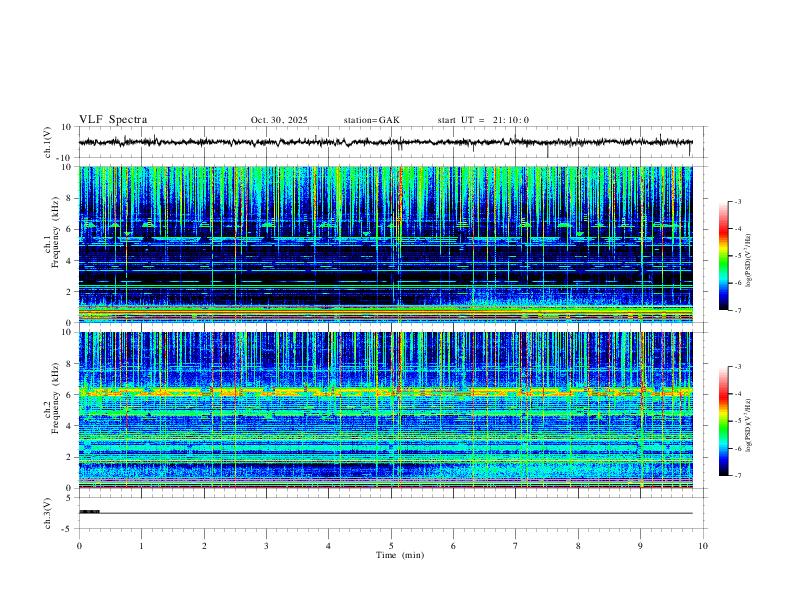Click the 'VLF Spectra' plot title
This screenshot has height=612, width=792.
tap(113, 120)
